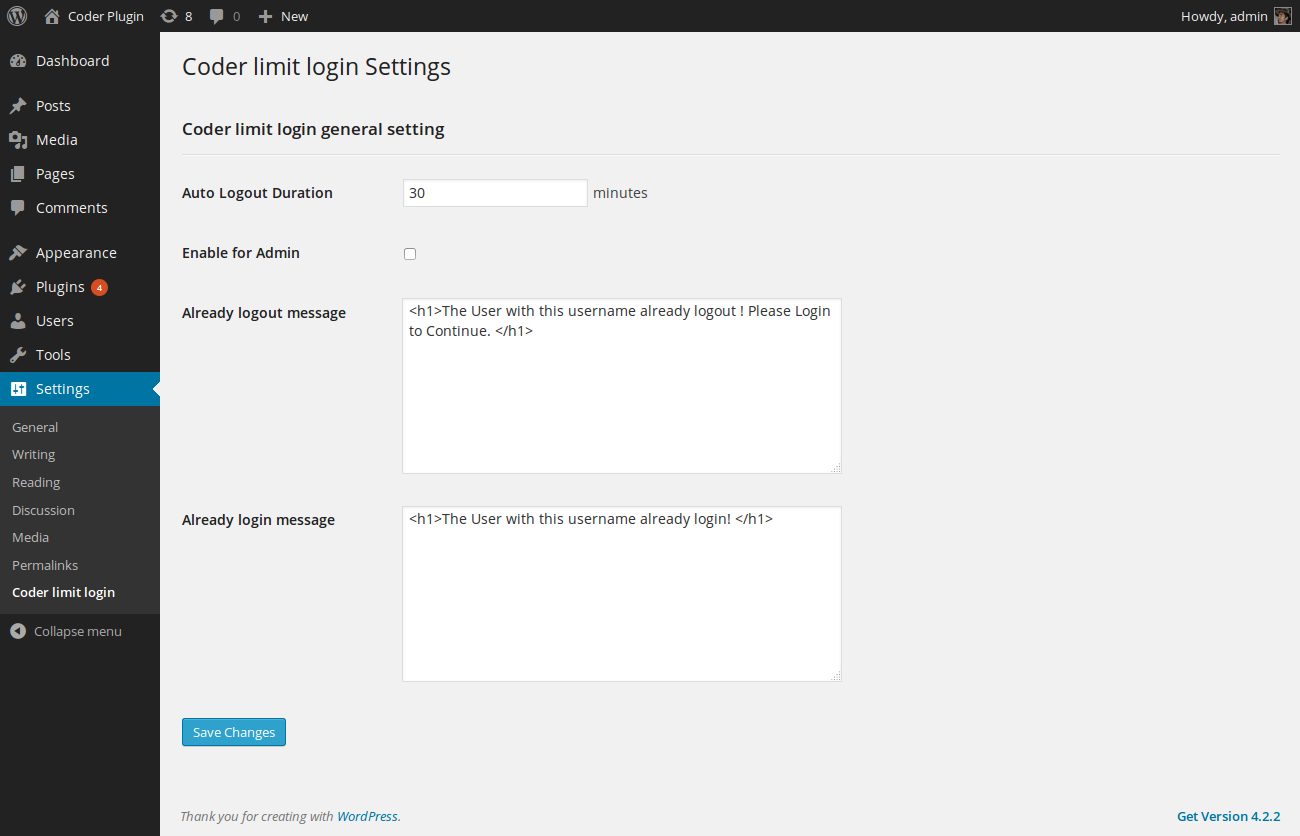Open the WordPress logo menu

[17, 16]
